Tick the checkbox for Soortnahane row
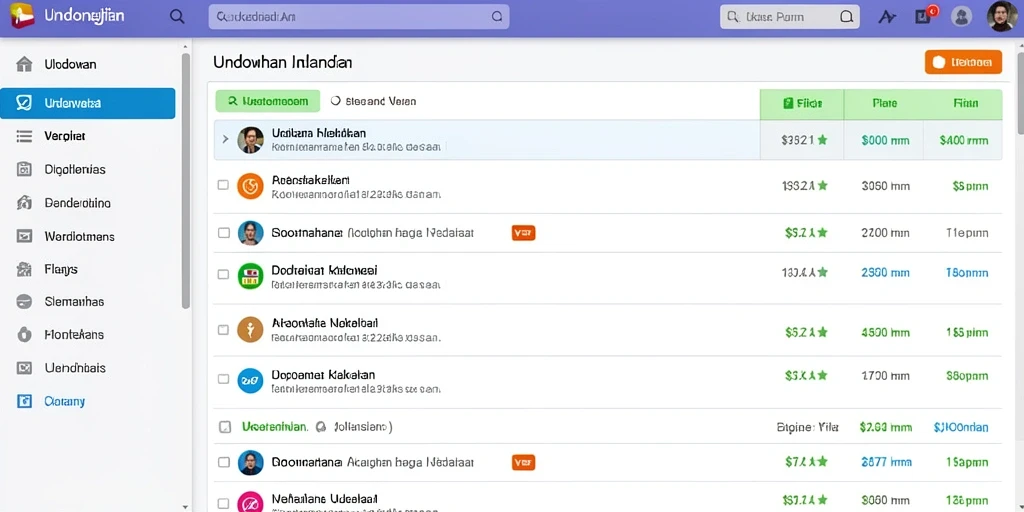This screenshot has width=1024, height=512. [223, 232]
